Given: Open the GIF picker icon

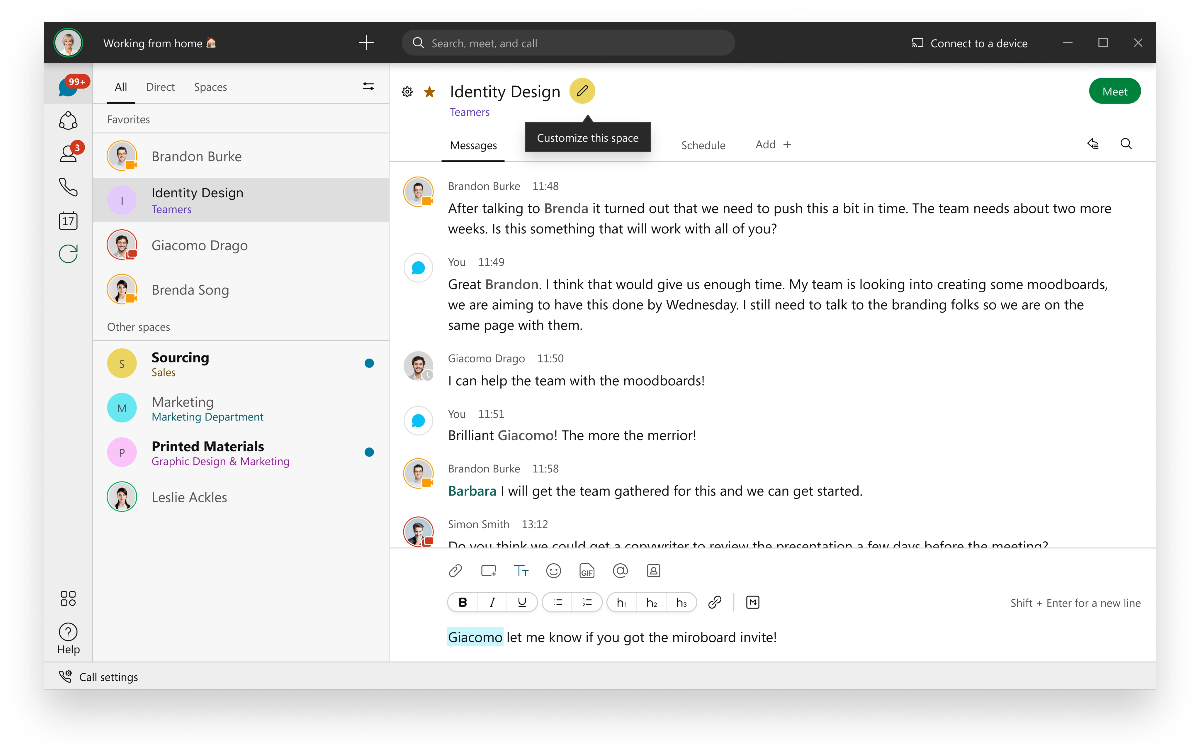Looking at the screenshot, I should pos(587,571).
